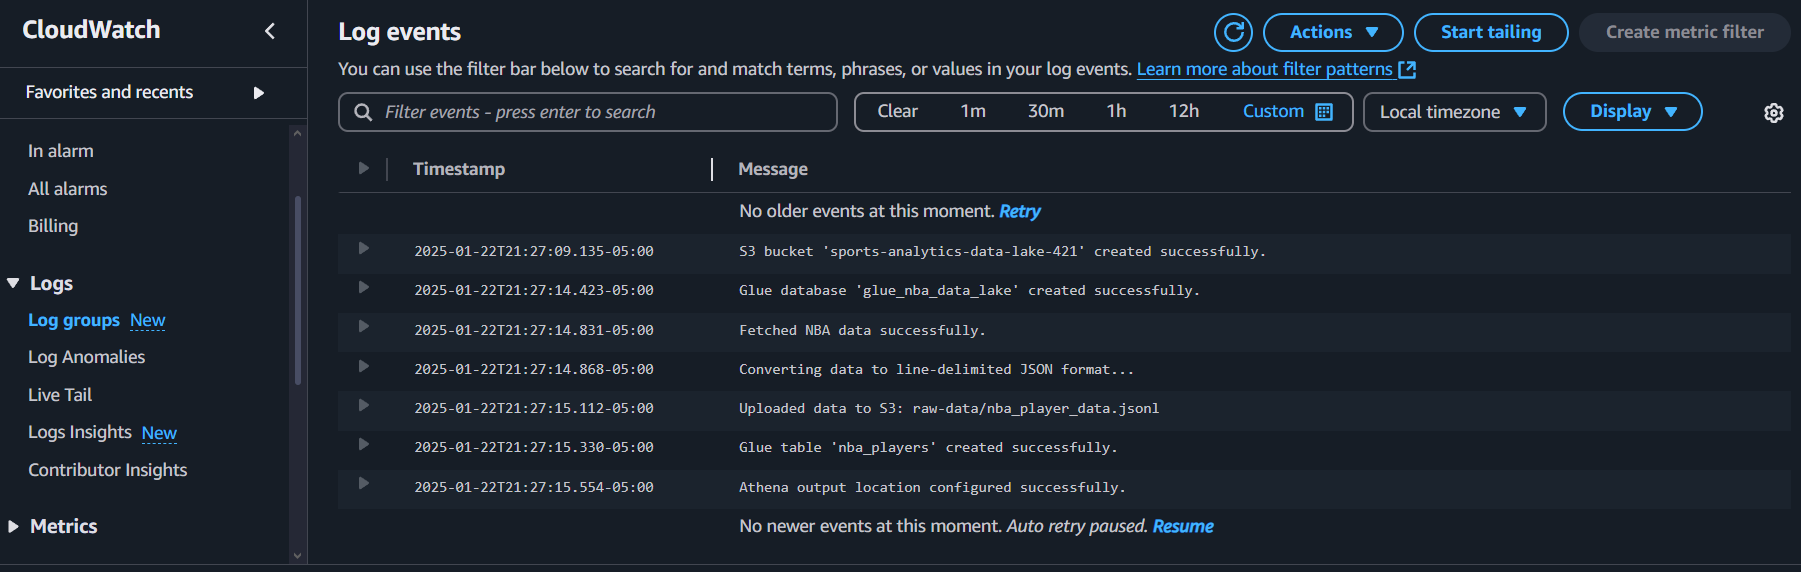Open external link icon for filter patterns
Screen dimensions: 1801x572
(1407, 69)
